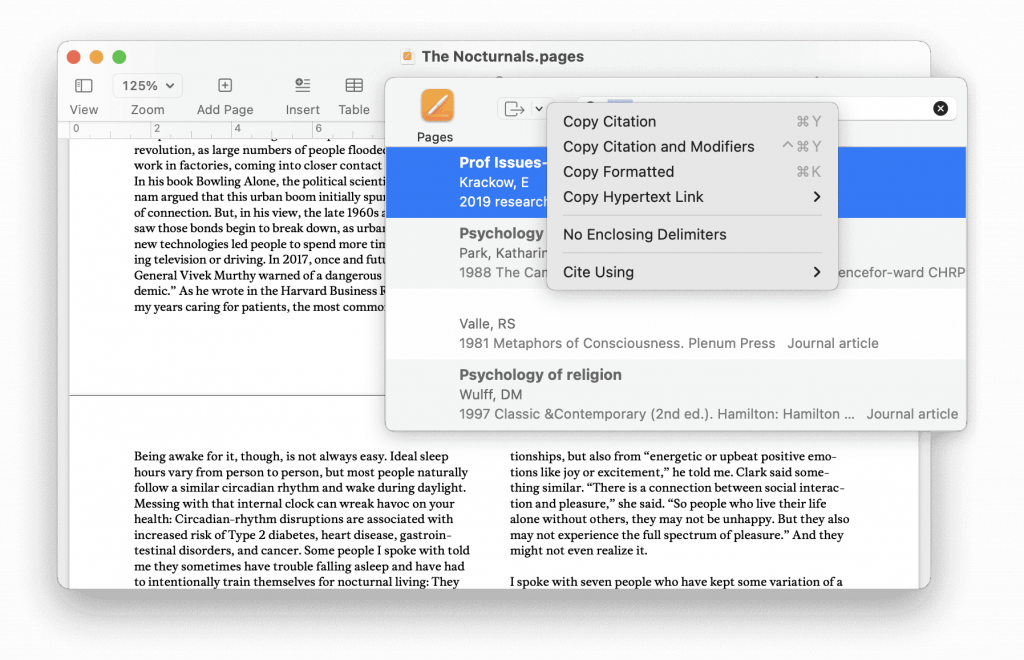Toggle the No Enclosing Delimiters option
Image resolution: width=1024 pixels, height=660 pixels.
(x=644, y=235)
